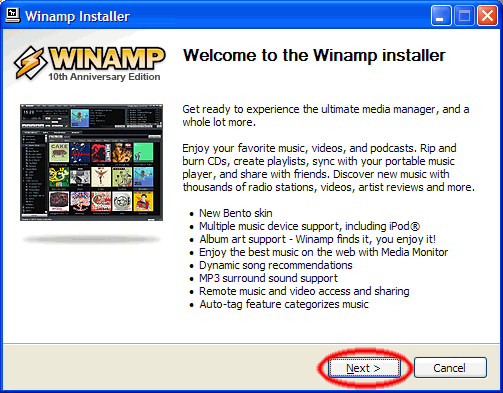Open the Winamp Bento skin preview thumbnail
The image size is (503, 393).
click(x=91, y=162)
